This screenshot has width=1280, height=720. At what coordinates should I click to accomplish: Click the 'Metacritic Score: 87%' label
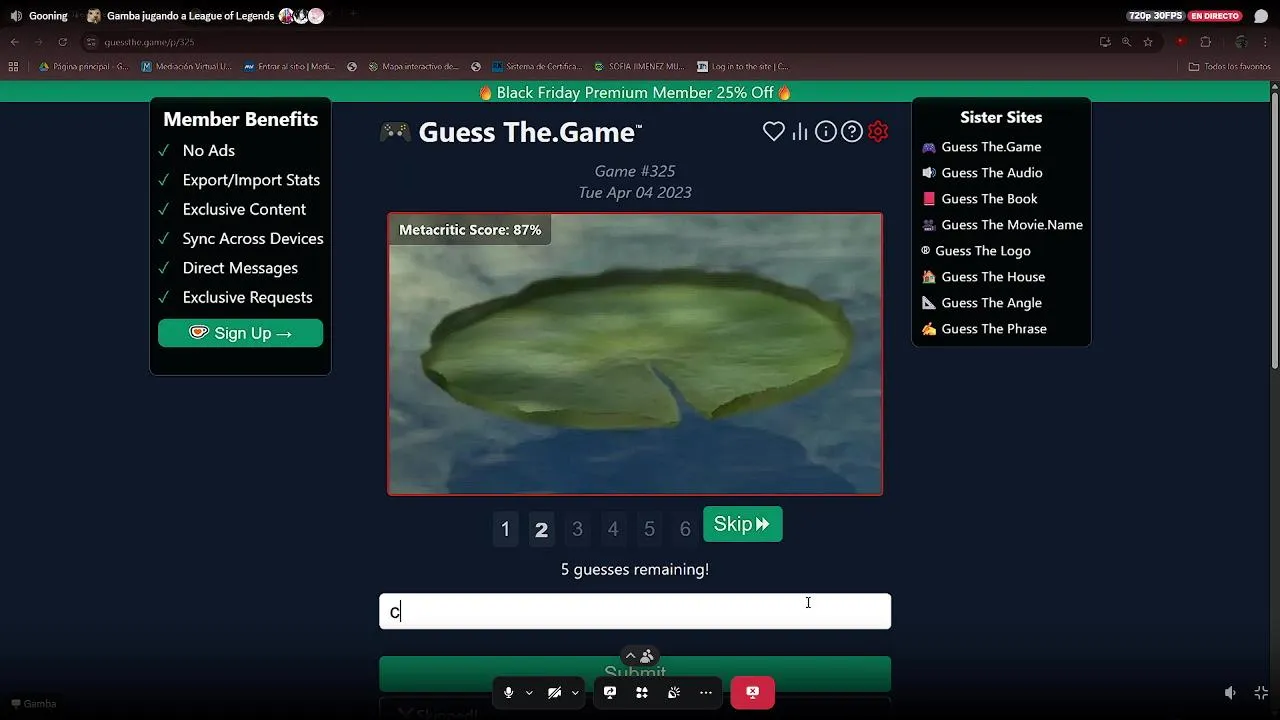click(x=470, y=230)
